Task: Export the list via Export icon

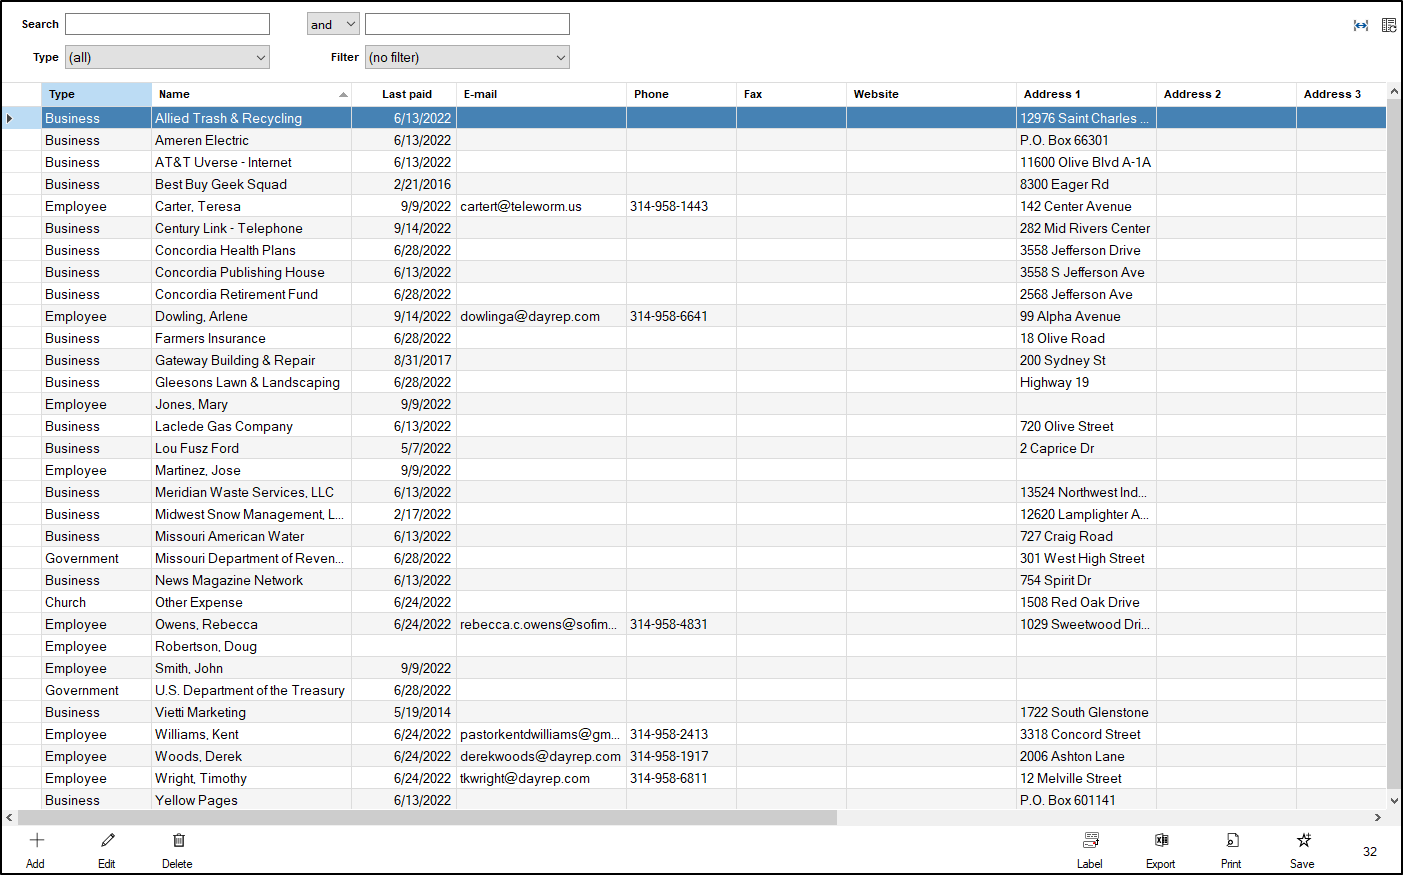Action: pyautogui.click(x=1161, y=841)
